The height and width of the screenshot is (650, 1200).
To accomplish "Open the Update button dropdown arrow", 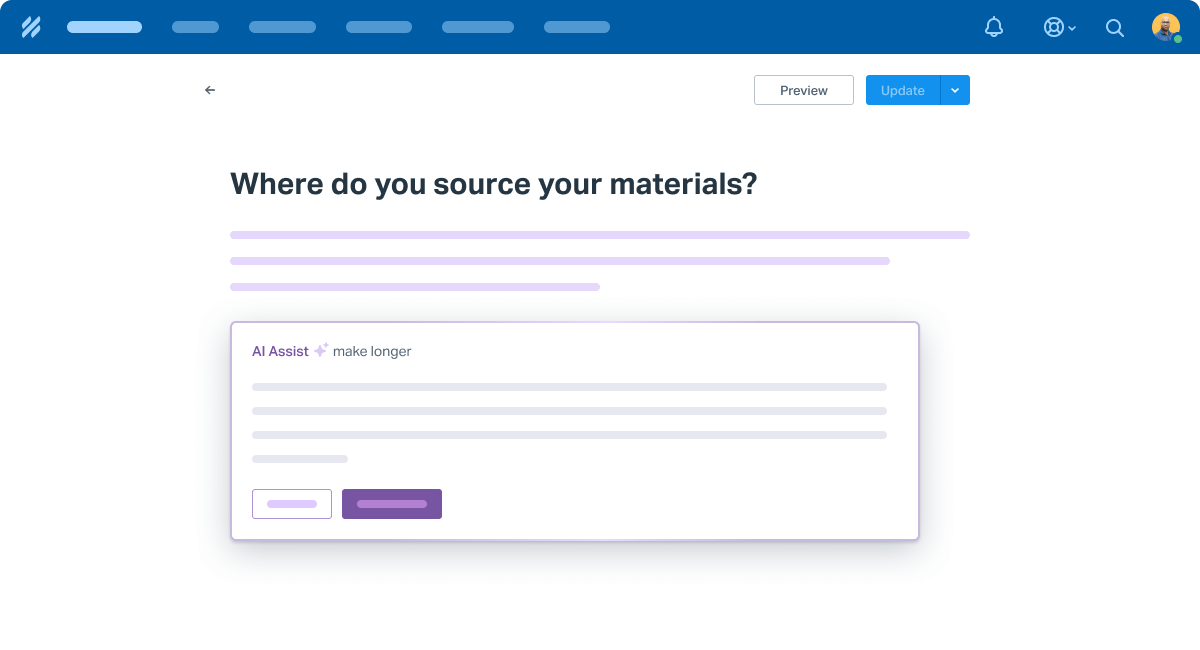I will coord(955,90).
